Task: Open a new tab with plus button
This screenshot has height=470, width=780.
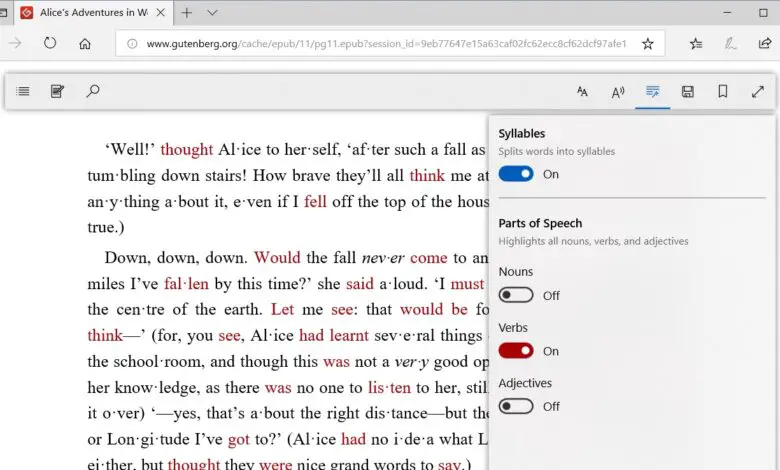Action: (x=187, y=13)
